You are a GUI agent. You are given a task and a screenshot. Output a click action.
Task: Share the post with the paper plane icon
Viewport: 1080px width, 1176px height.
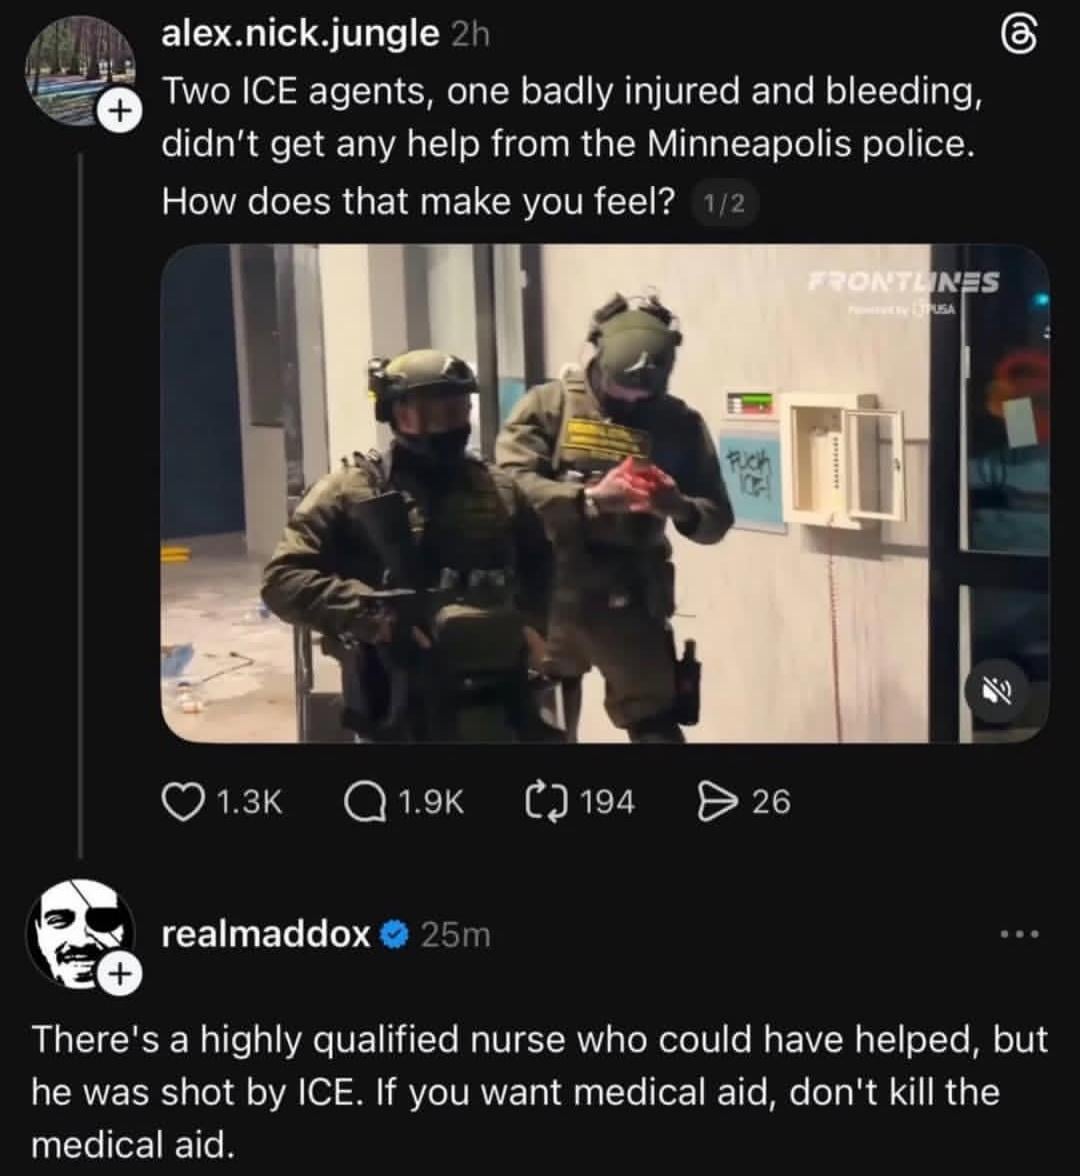(716, 802)
